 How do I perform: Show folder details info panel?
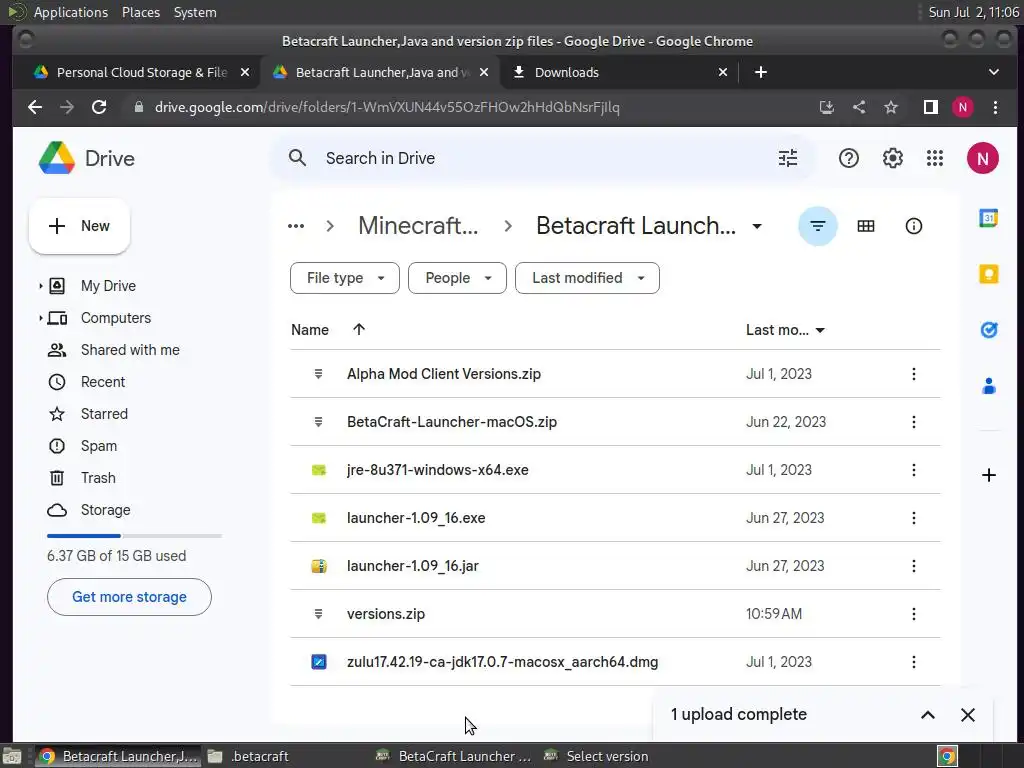tap(913, 226)
